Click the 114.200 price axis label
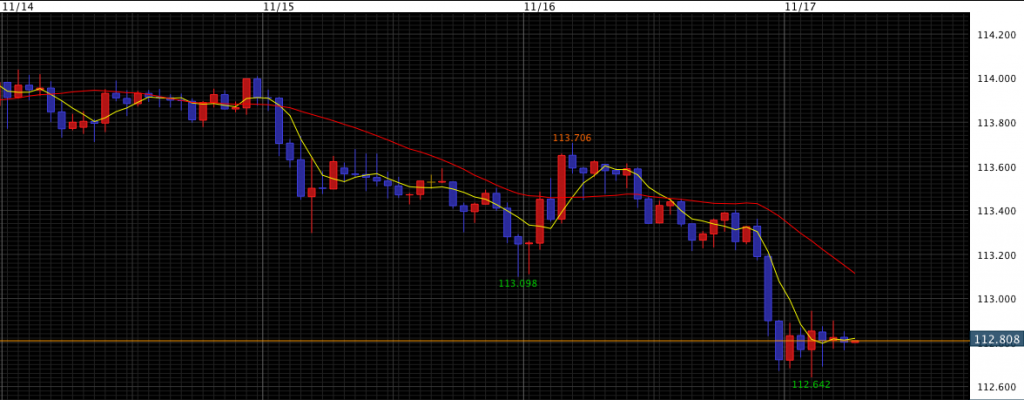The image size is (1024, 400). (x=997, y=35)
